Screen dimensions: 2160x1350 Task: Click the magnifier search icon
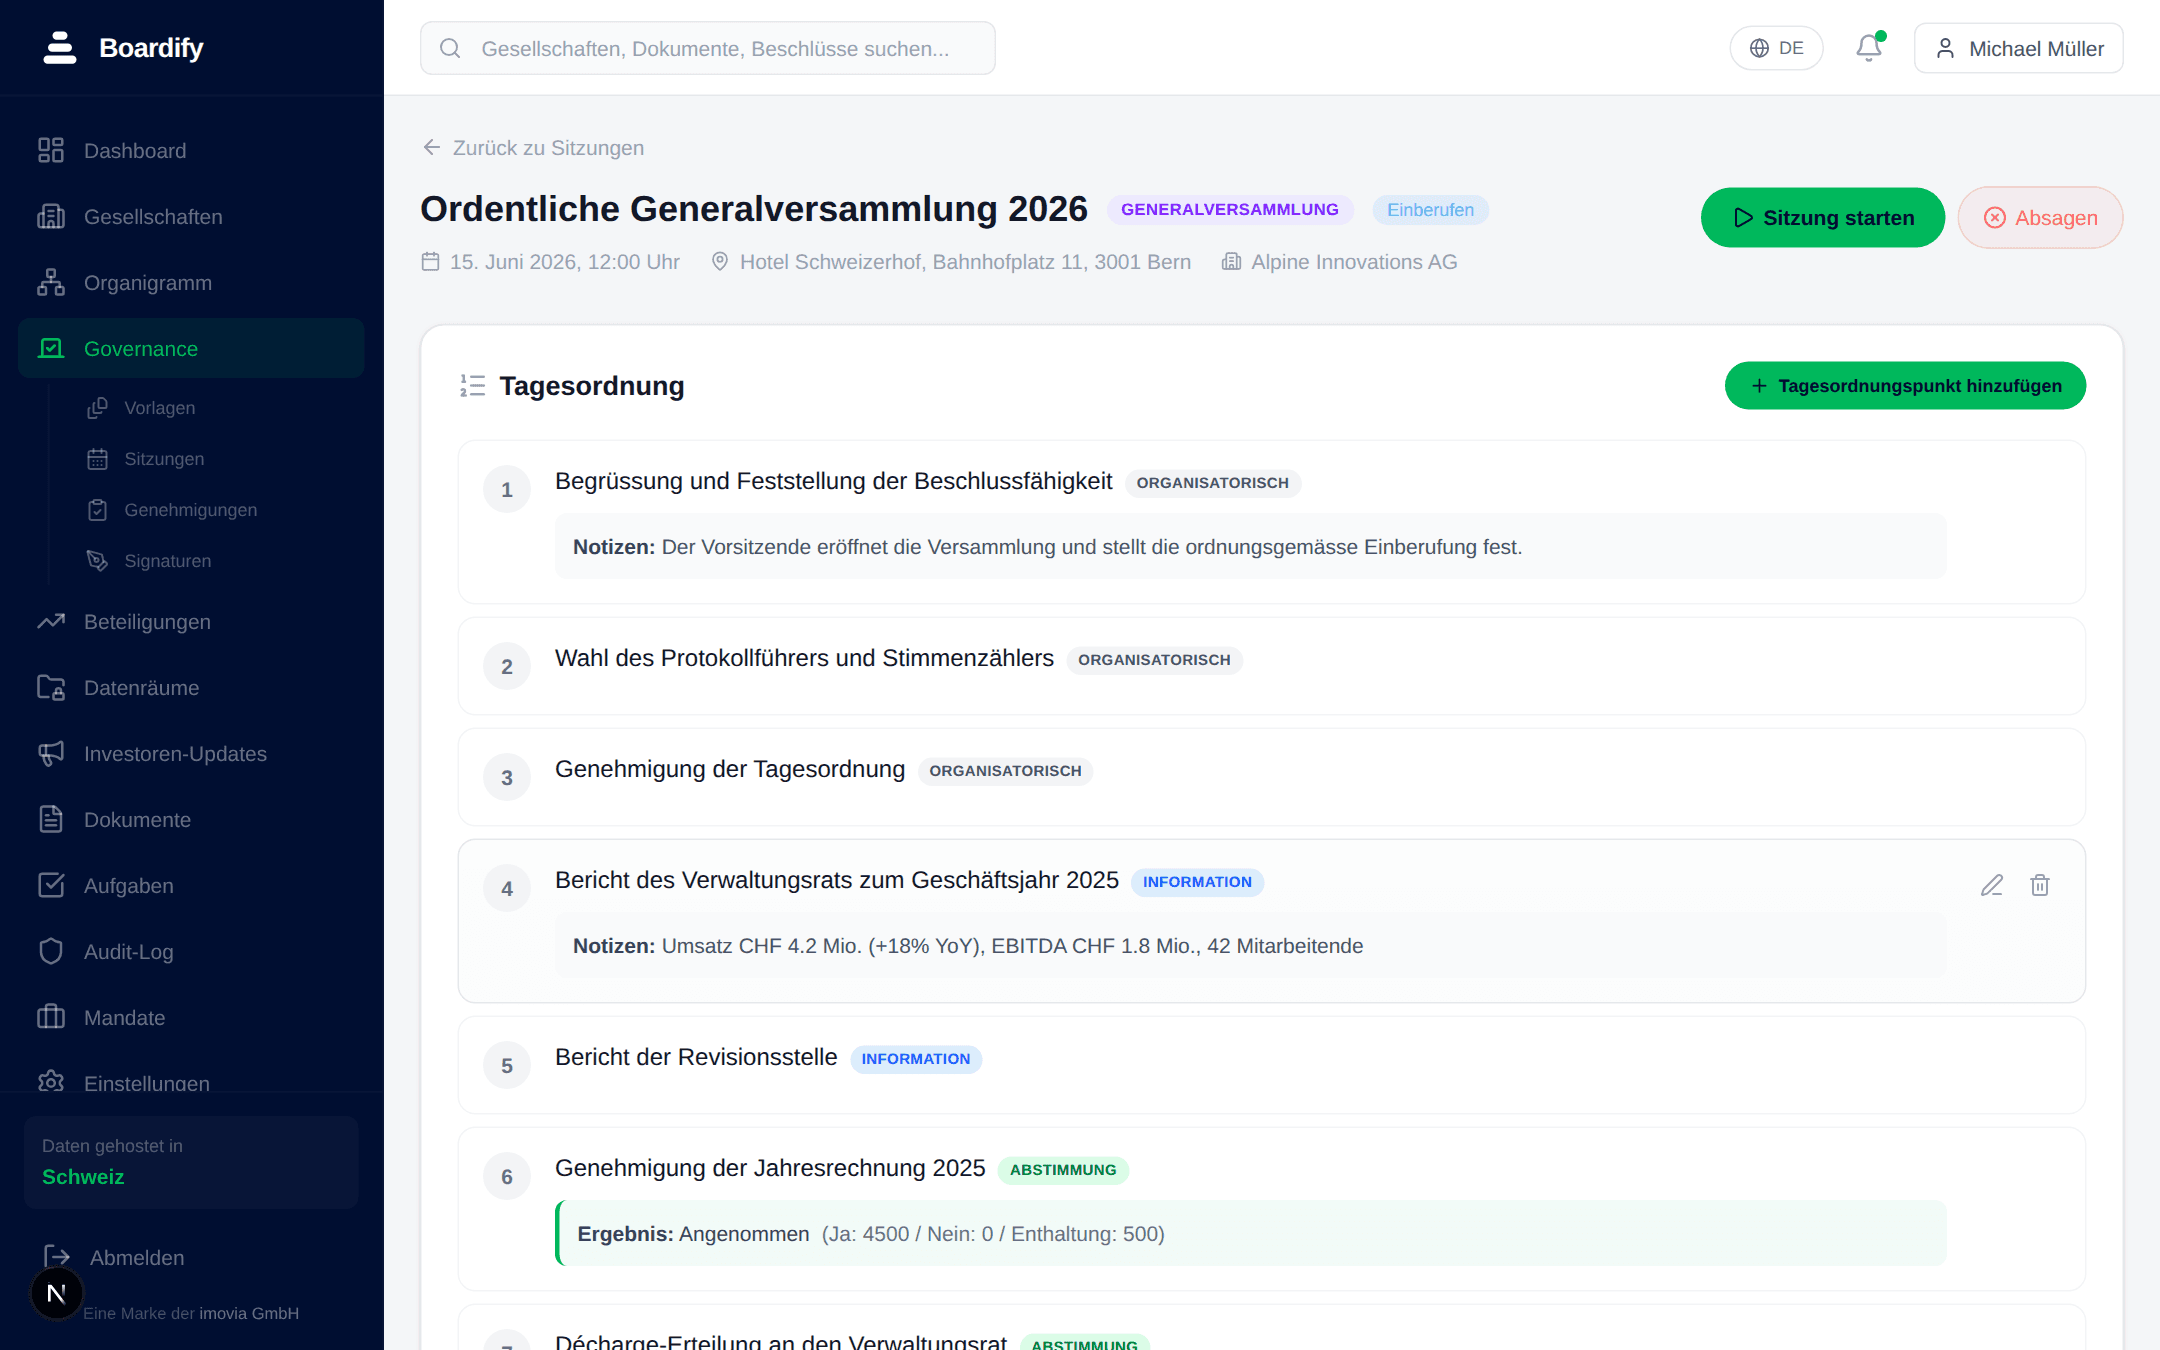click(x=450, y=48)
